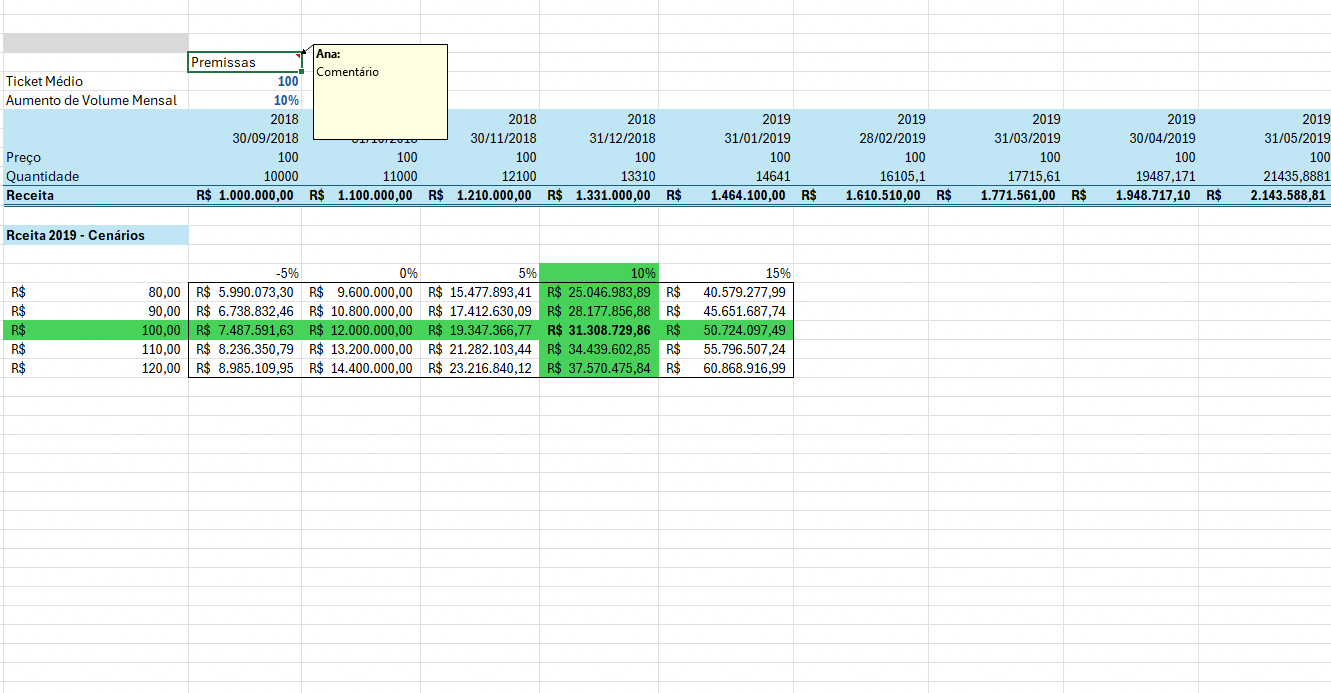
Task: Click scenario cell R$ 9.600.000,00
Action: click(361, 292)
